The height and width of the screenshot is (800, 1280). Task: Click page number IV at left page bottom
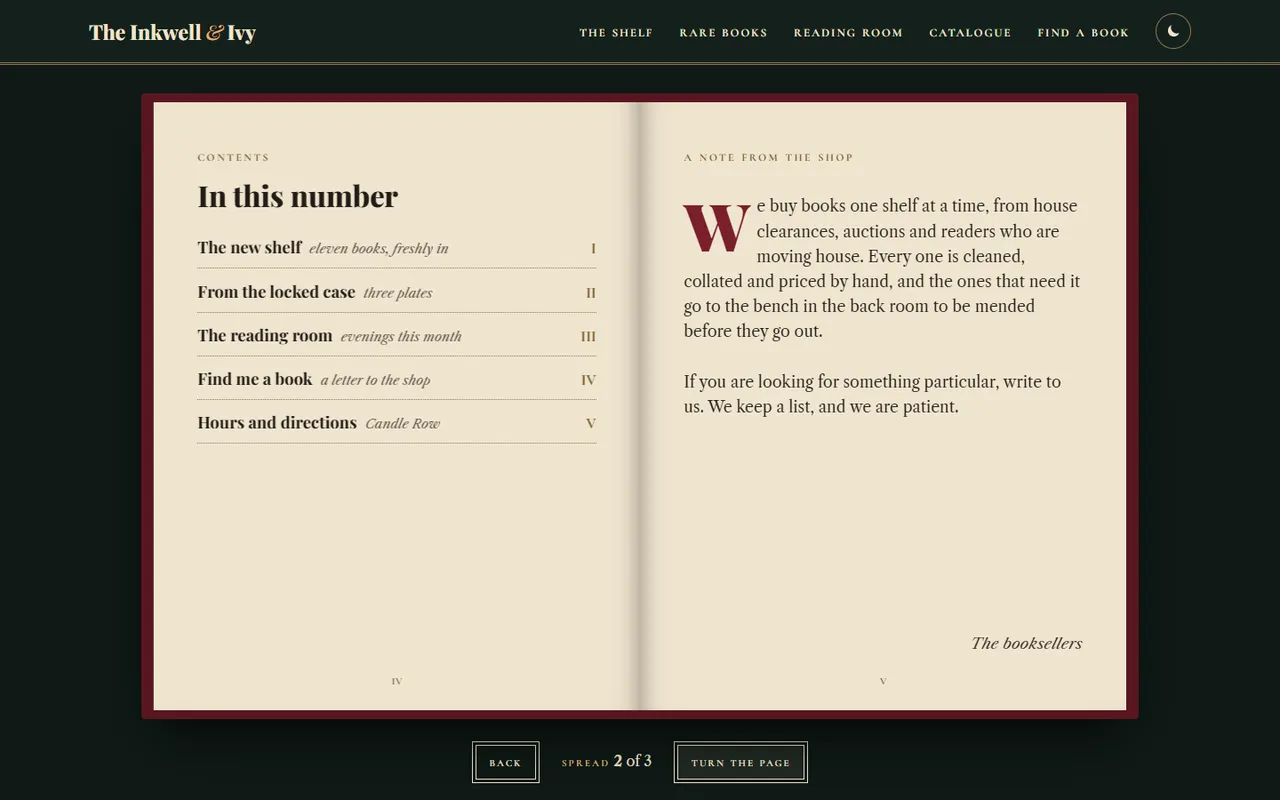[397, 681]
